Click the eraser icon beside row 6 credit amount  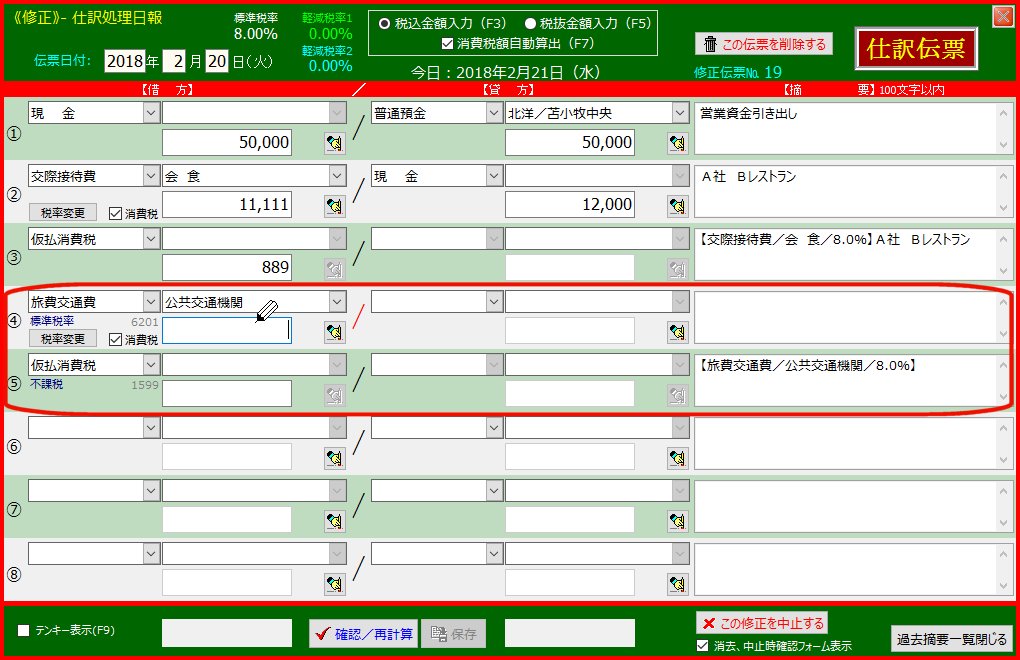click(677, 458)
